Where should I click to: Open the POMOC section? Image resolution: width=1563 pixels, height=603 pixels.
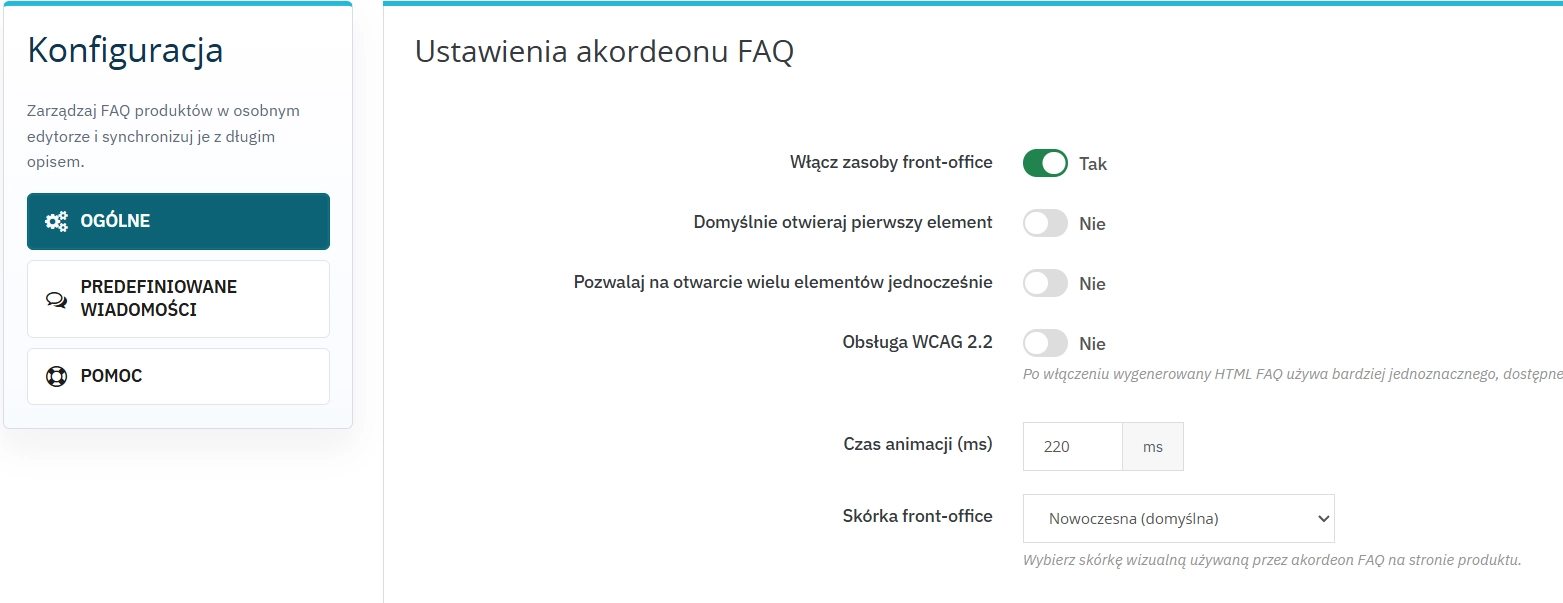(x=178, y=375)
